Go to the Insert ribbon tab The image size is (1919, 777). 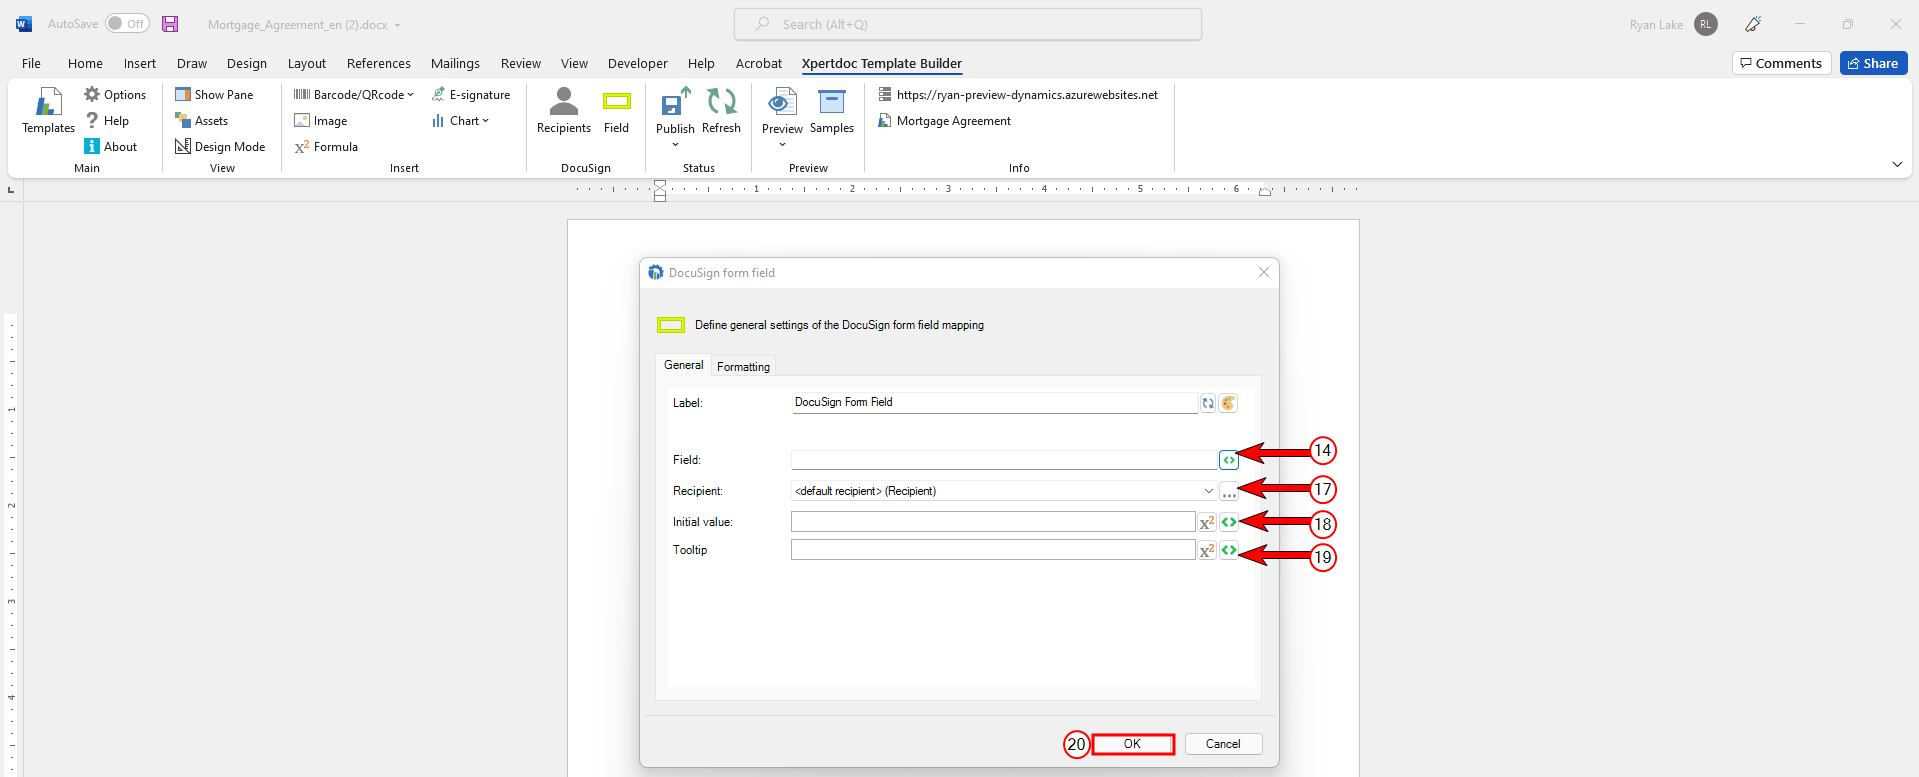point(140,63)
